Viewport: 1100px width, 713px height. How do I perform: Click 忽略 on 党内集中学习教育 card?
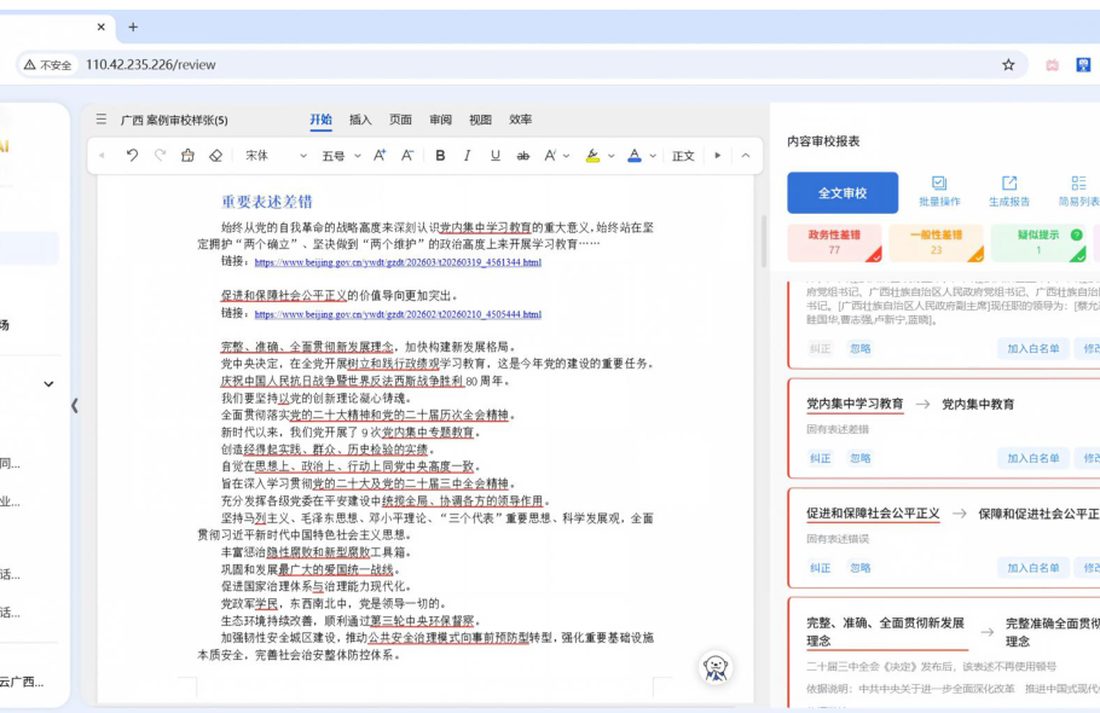coord(860,458)
